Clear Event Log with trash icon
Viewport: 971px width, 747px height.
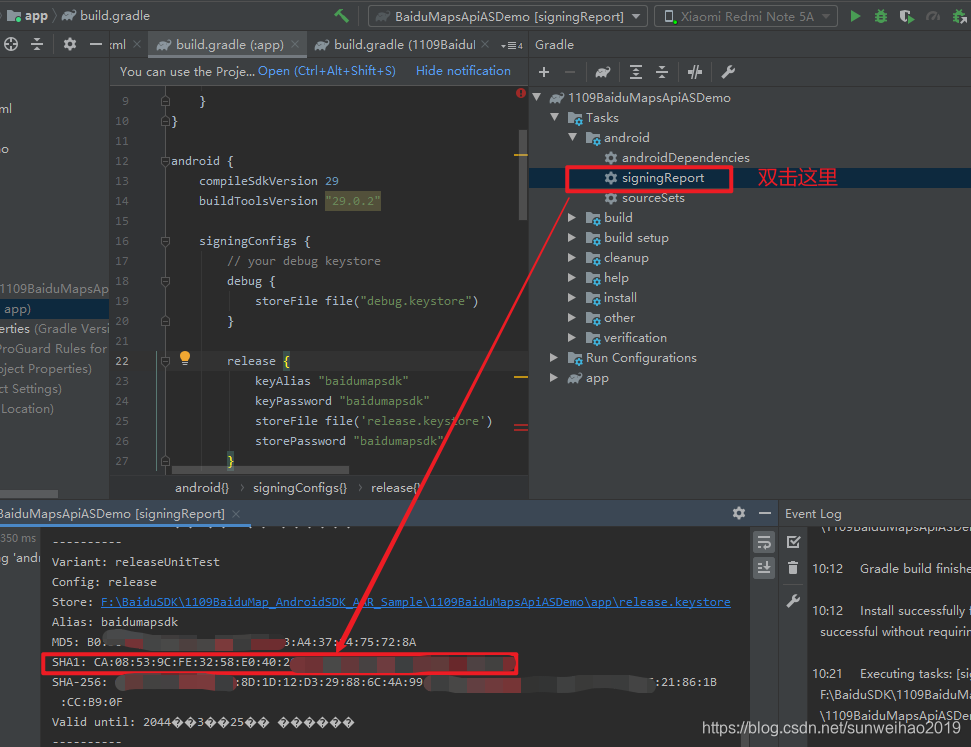pos(793,567)
